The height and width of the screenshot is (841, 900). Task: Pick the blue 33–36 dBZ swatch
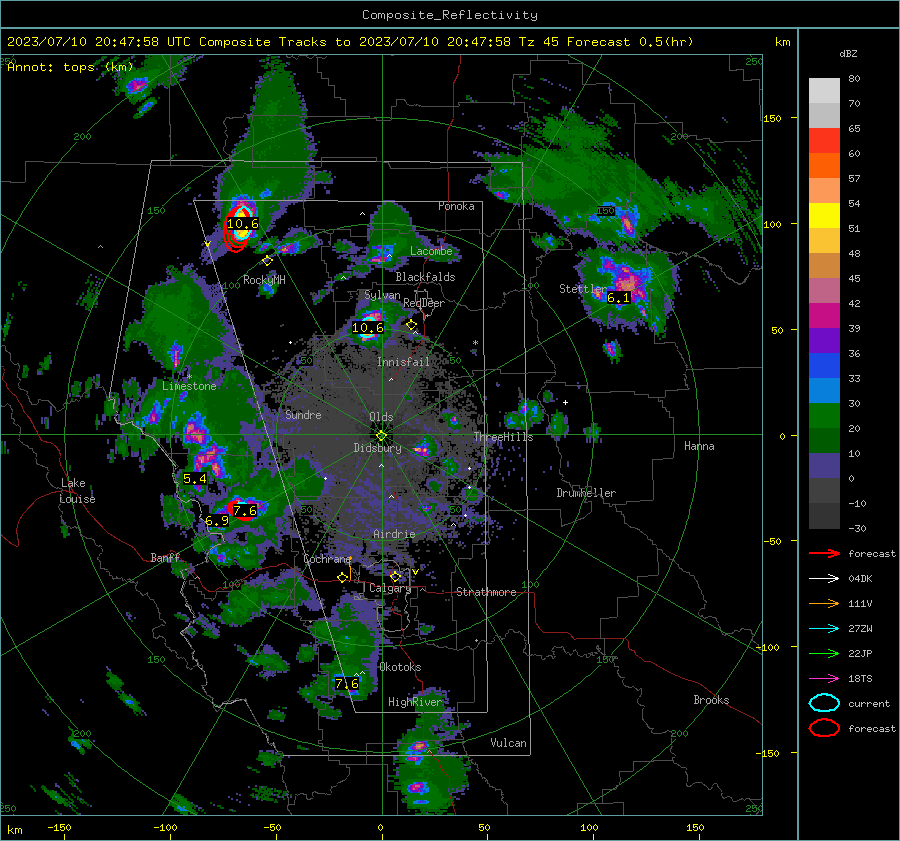(824, 366)
